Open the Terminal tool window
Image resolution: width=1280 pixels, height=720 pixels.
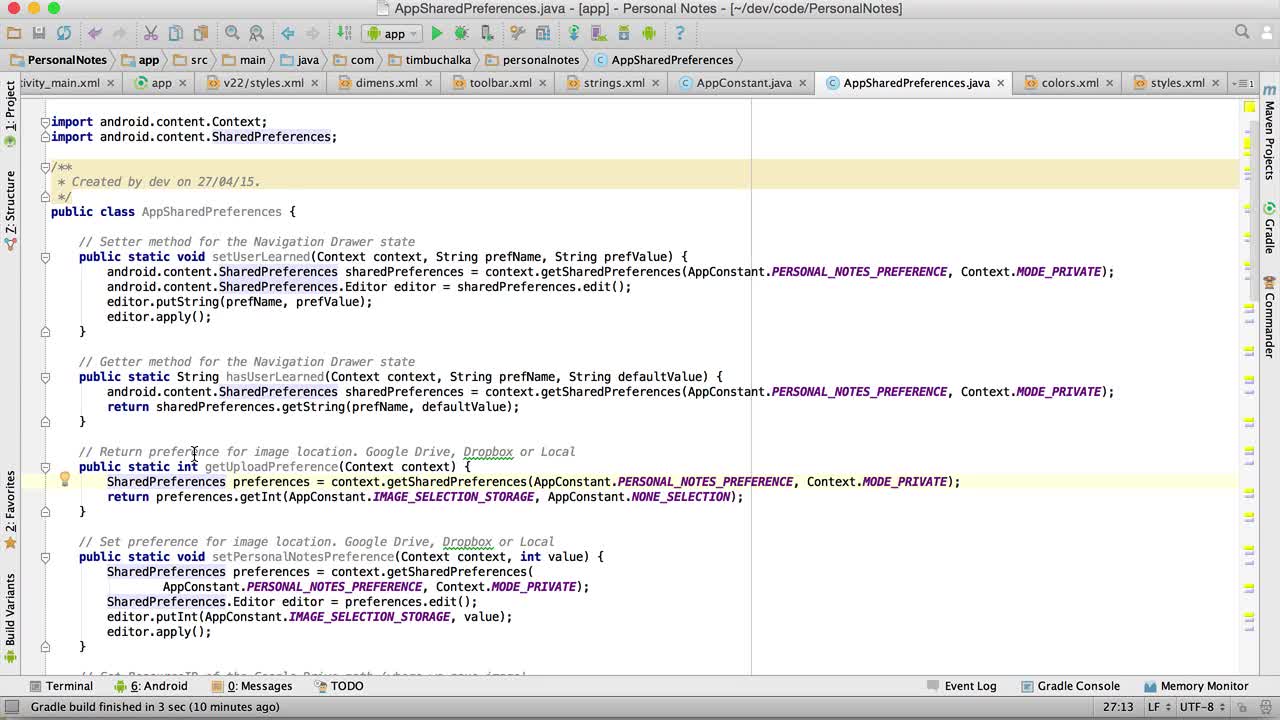coord(61,686)
